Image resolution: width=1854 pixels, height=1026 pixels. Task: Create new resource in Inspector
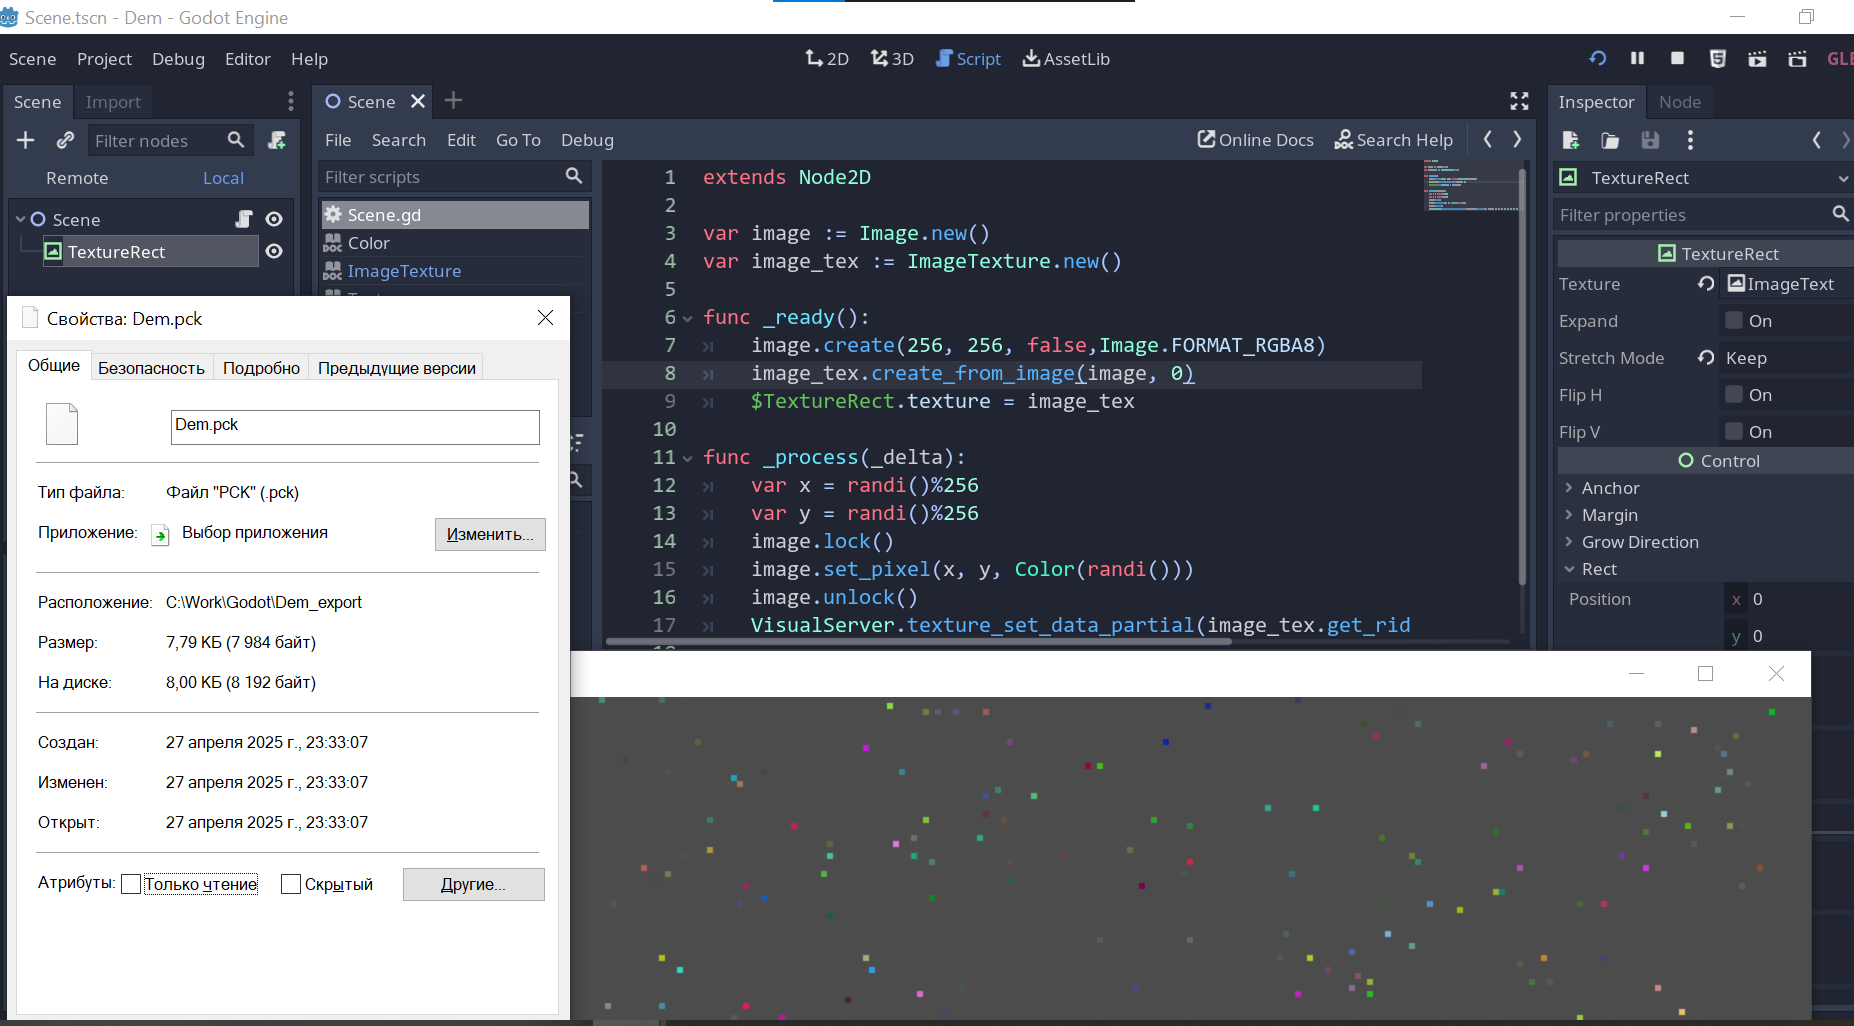coord(1570,140)
